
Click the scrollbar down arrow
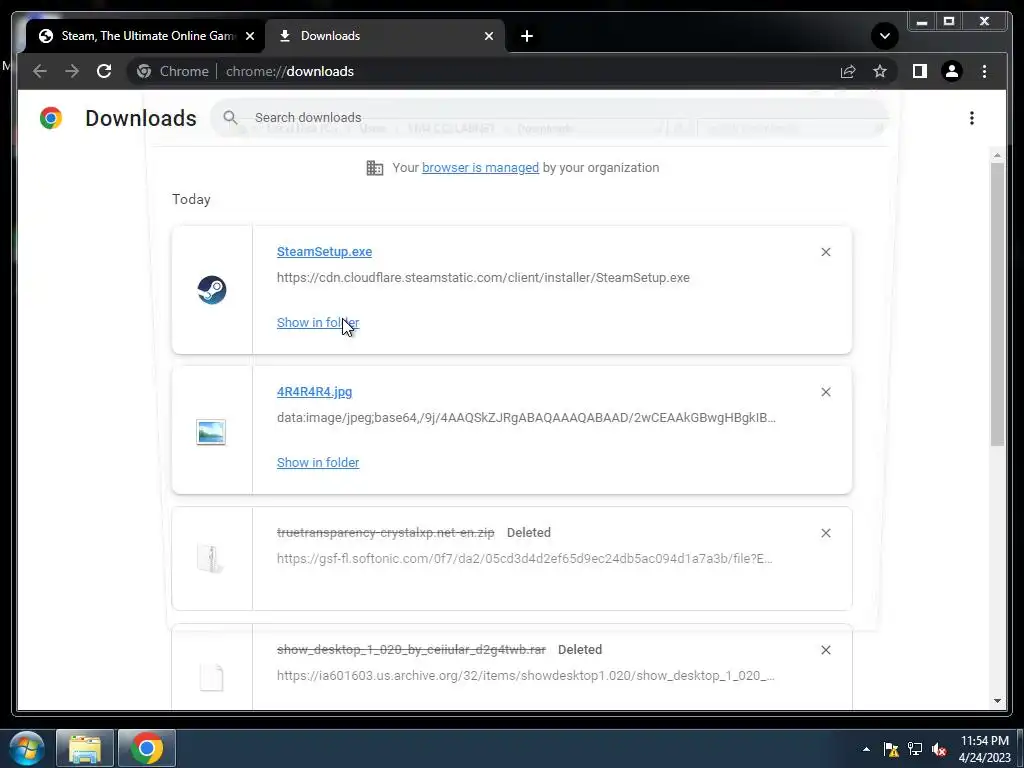tap(997, 701)
